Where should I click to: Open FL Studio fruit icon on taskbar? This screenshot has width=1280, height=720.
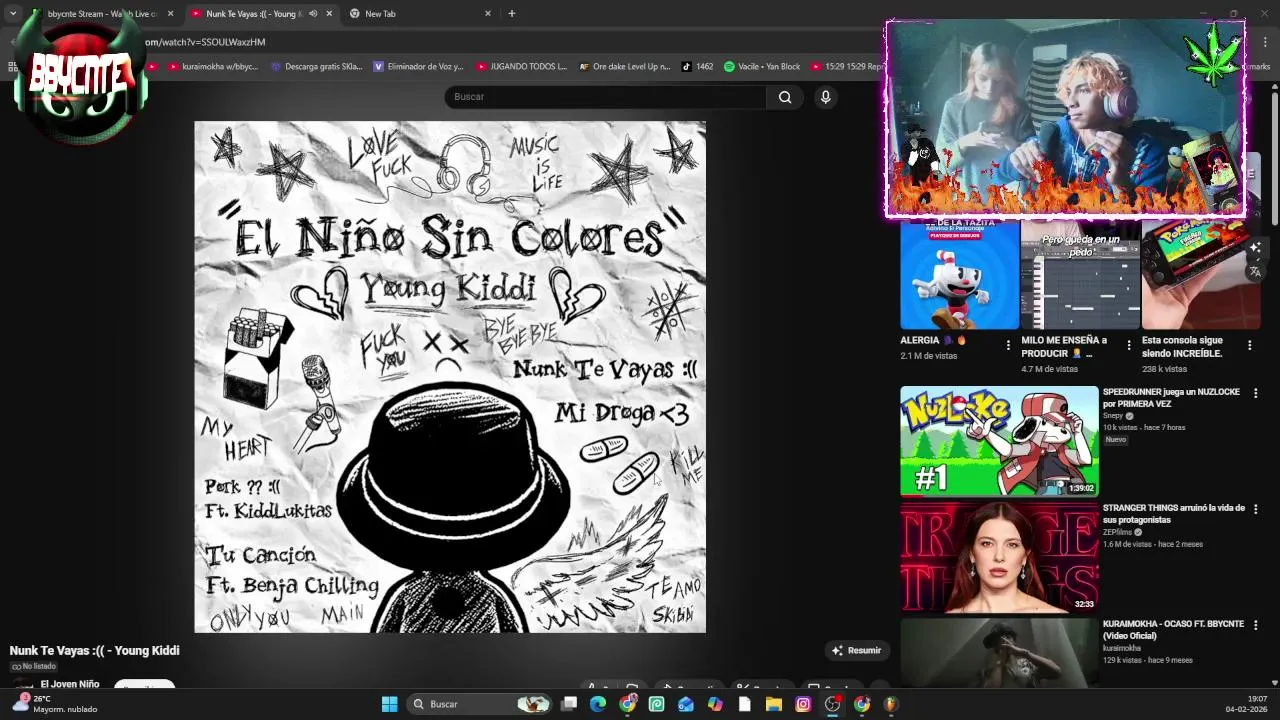coord(890,704)
